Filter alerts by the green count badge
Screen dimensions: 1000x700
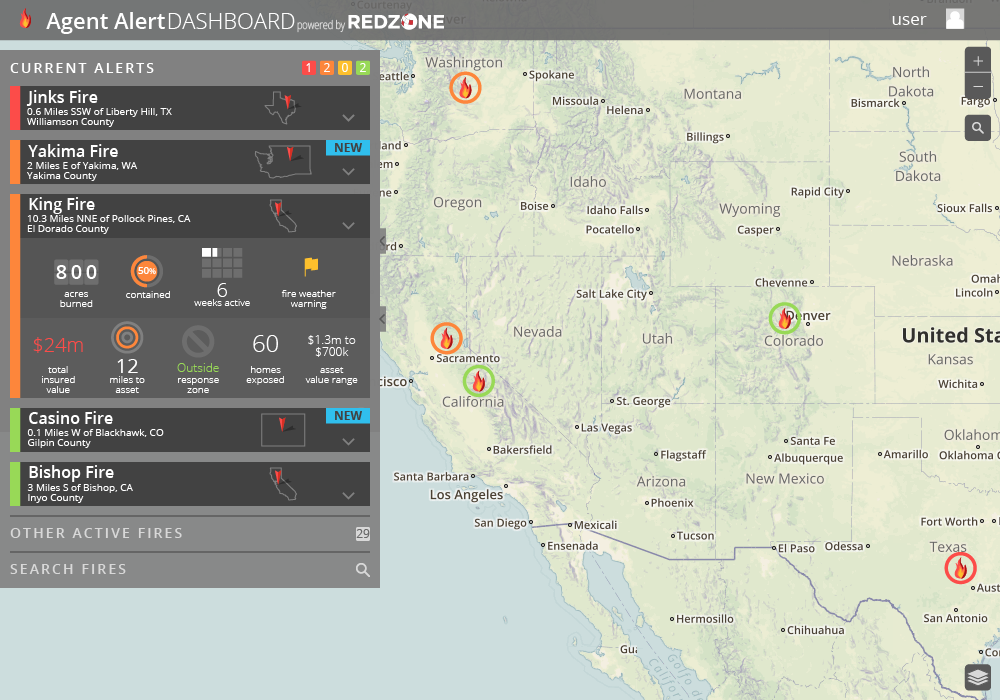pos(362,68)
